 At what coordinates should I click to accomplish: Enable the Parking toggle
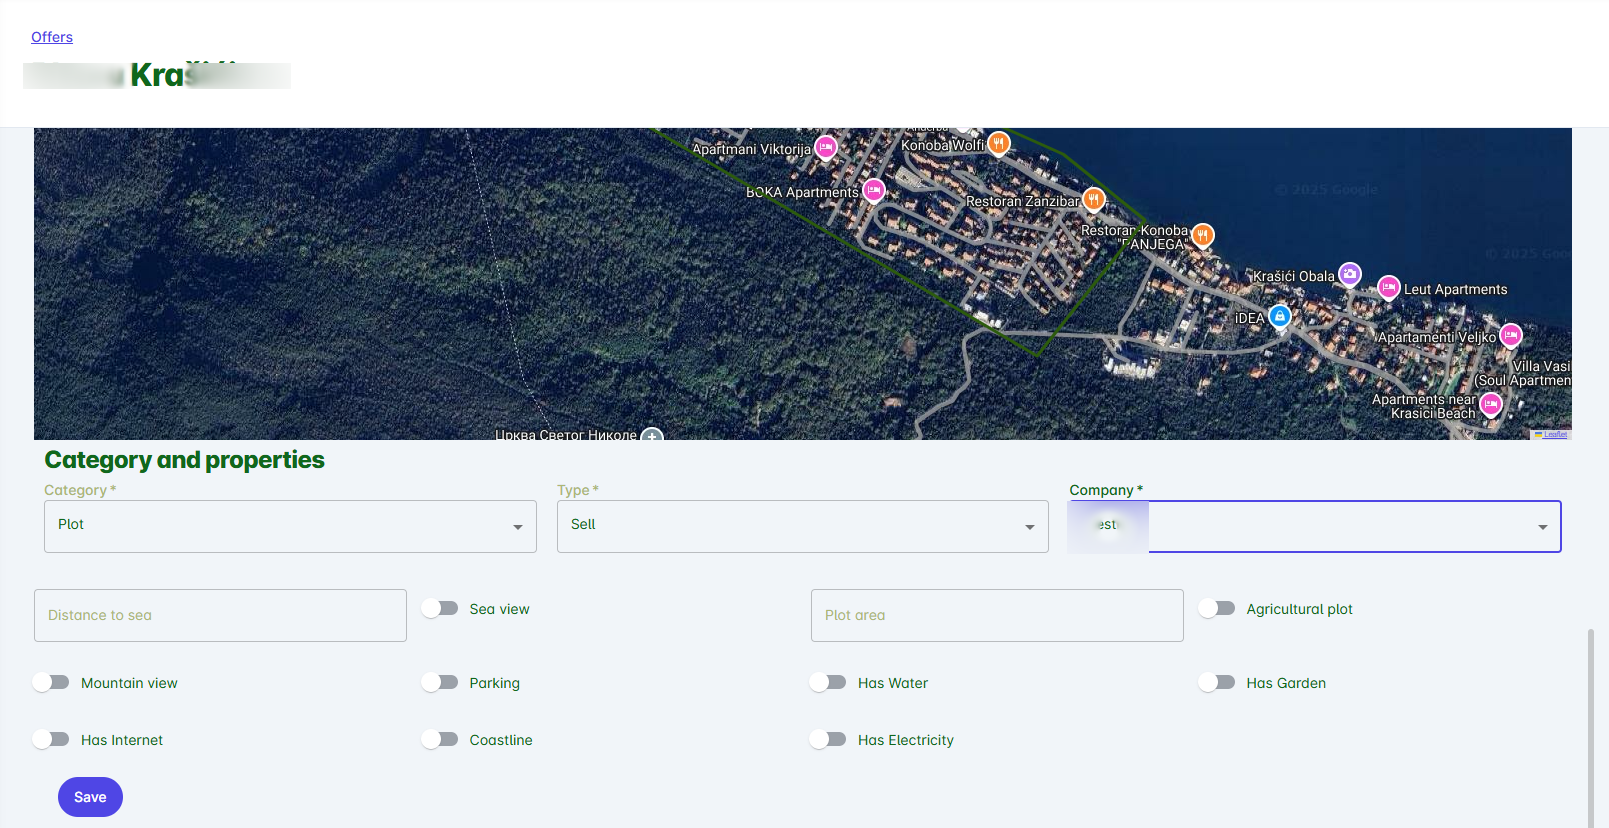(440, 682)
